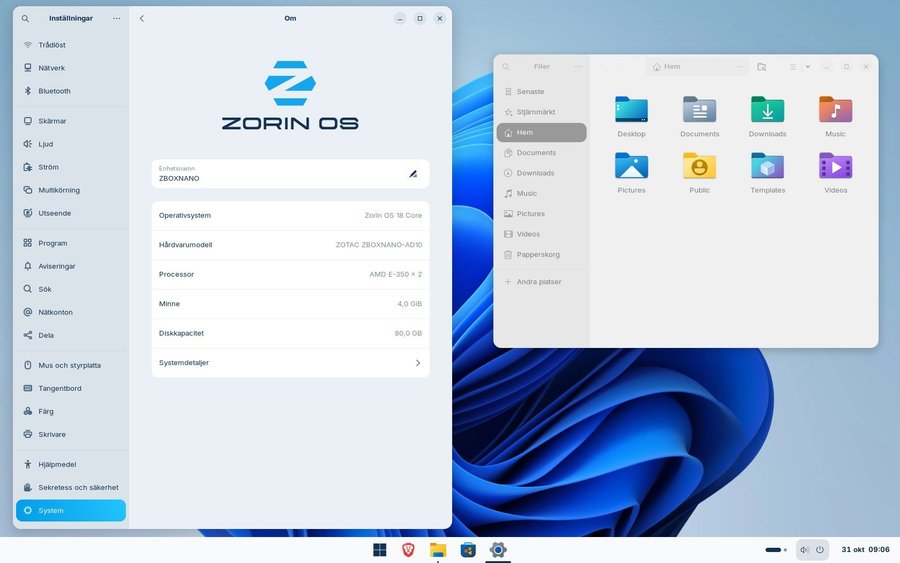Click Andra platser in Files sidebar

click(538, 282)
